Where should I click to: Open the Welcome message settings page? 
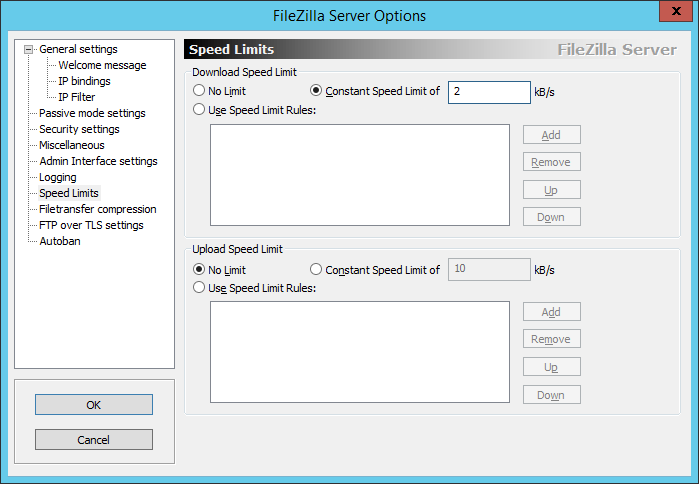(102, 65)
